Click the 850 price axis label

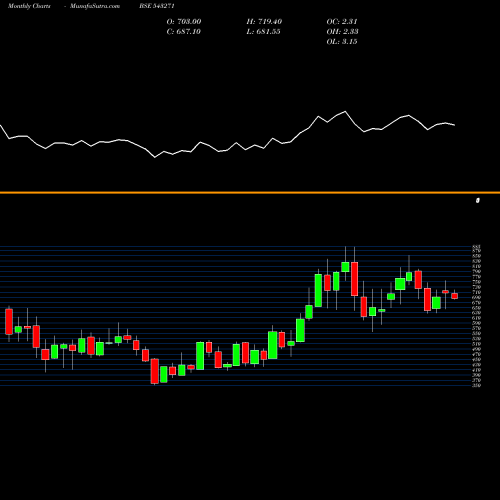pyautogui.click(x=477, y=256)
